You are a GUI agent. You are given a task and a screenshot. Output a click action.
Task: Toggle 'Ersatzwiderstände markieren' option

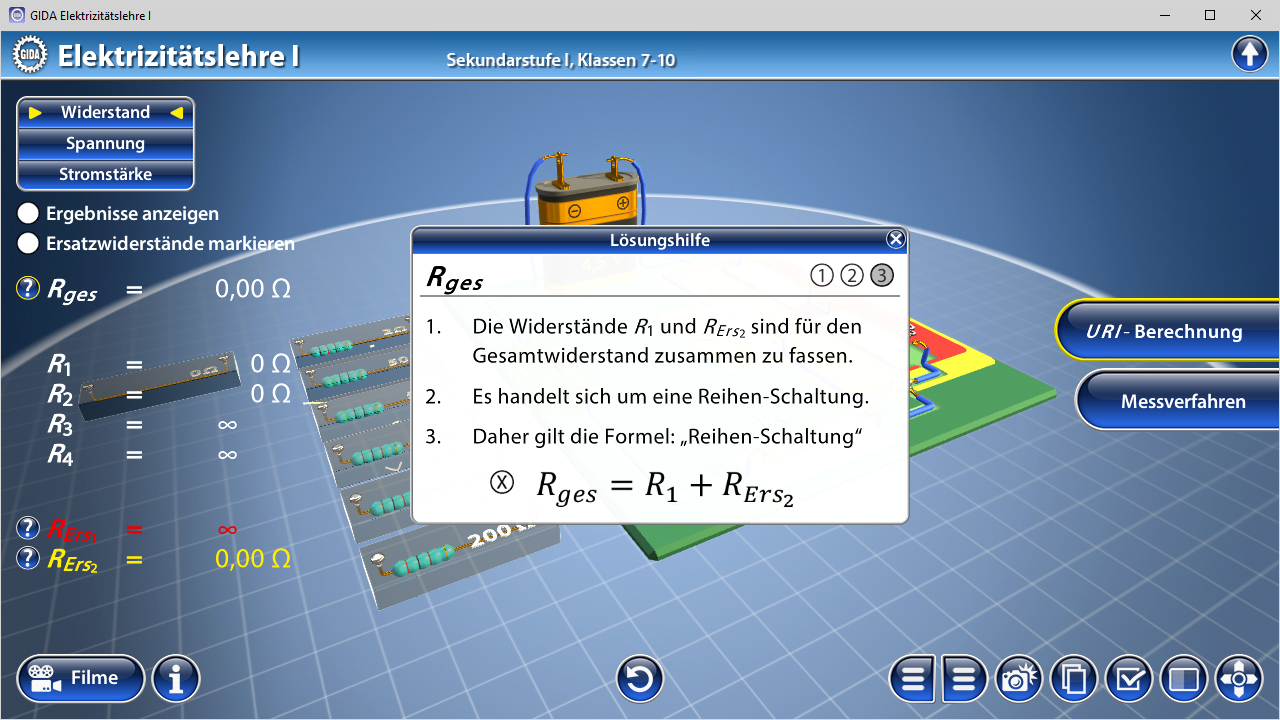pos(29,243)
